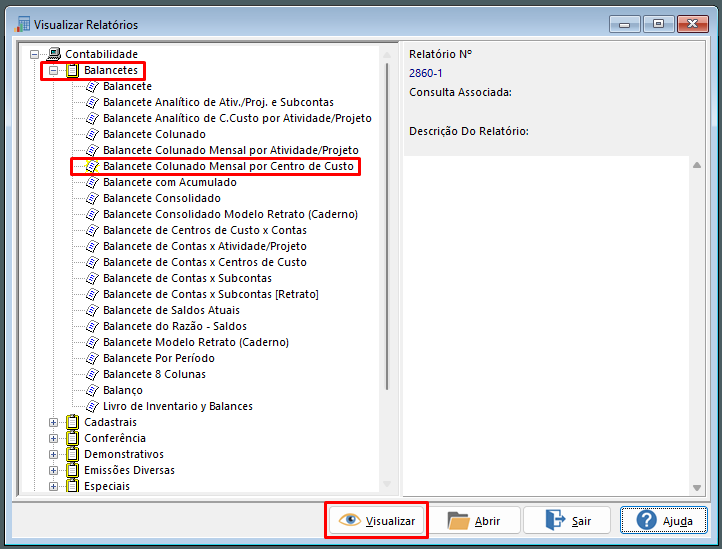
Task: Expand the Conferência group
Action: (x=53, y=438)
